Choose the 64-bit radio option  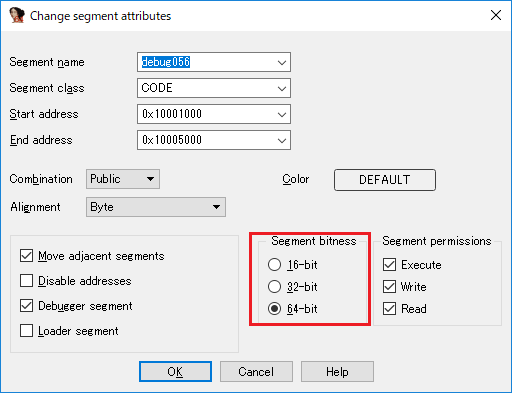[x=274, y=309]
